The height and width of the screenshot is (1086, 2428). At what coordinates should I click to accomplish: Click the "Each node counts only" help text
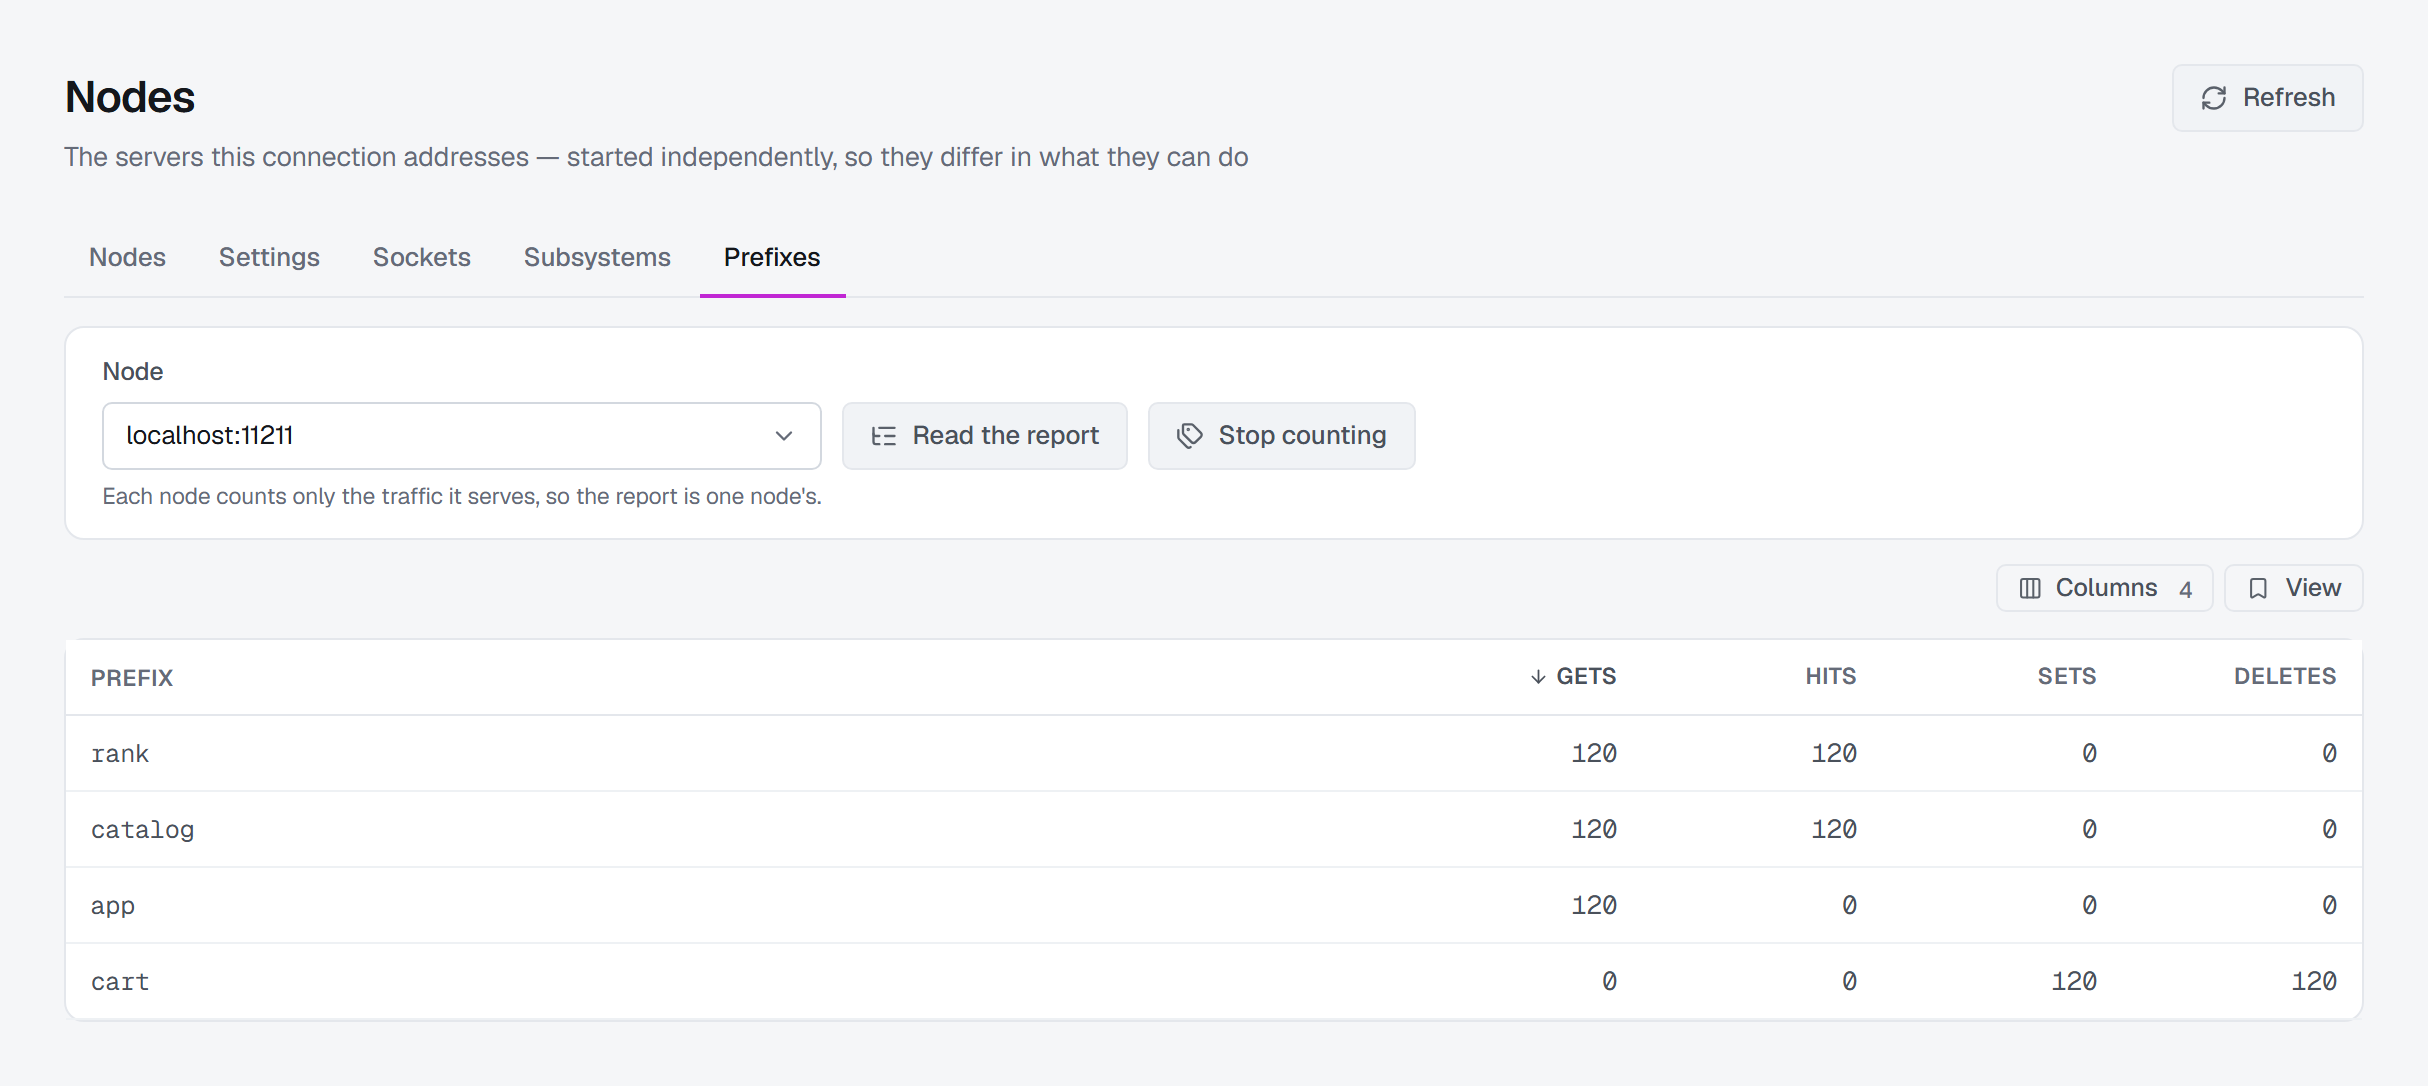[x=462, y=496]
